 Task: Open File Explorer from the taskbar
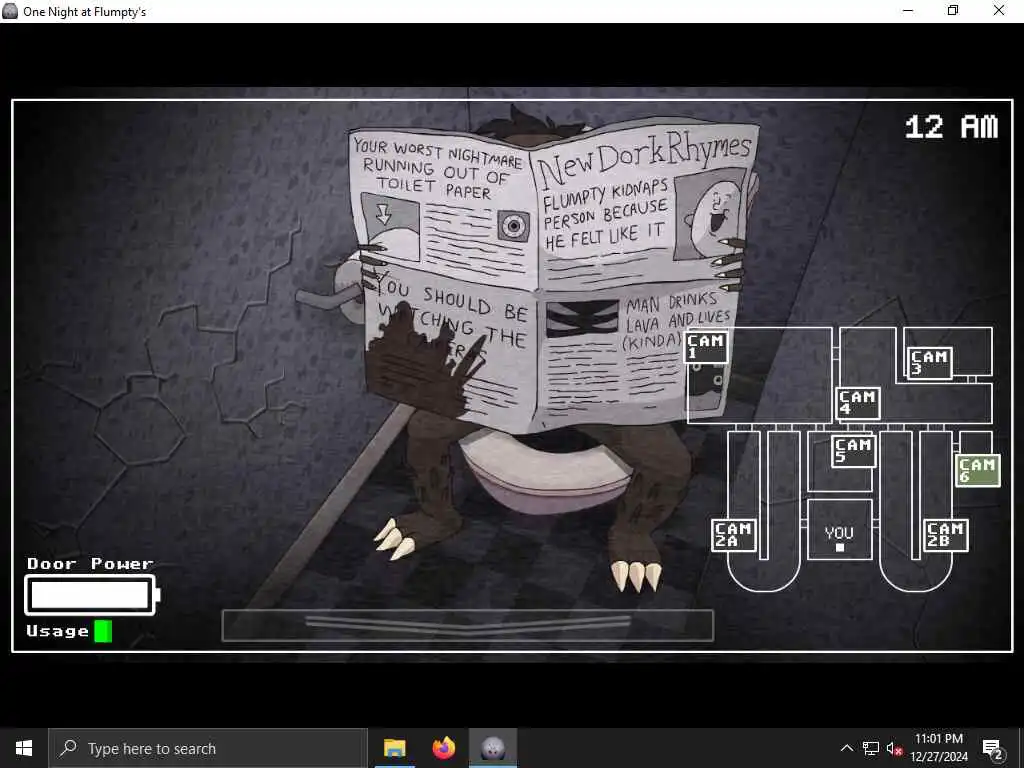(394, 748)
